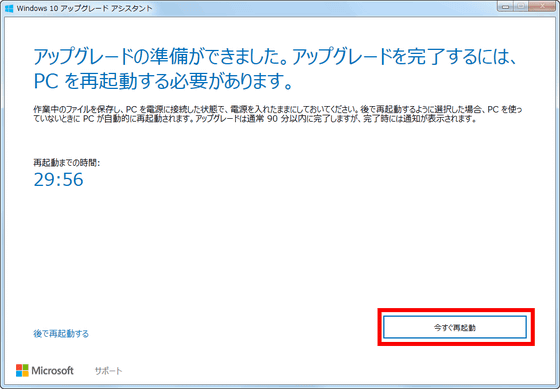Click the 作業中のファイルを保存し description paragraph
Screen dimensions: 560x389
pos(278,114)
